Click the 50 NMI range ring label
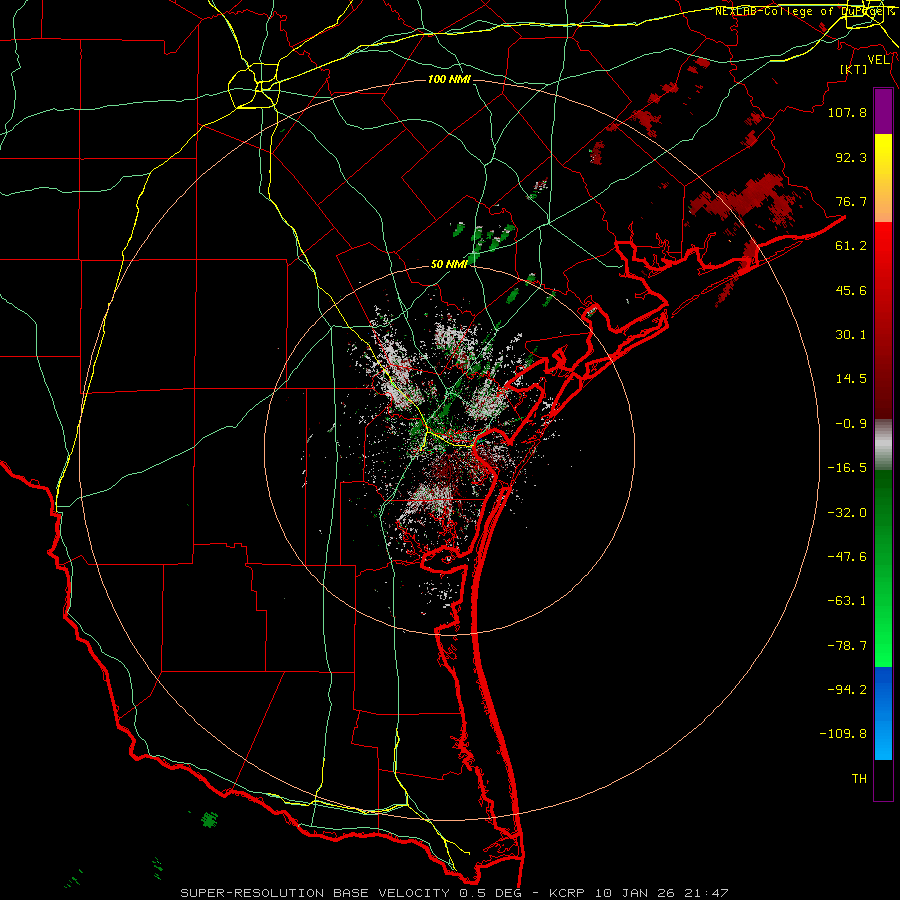This screenshot has width=900, height=900. tap(449, 264)
